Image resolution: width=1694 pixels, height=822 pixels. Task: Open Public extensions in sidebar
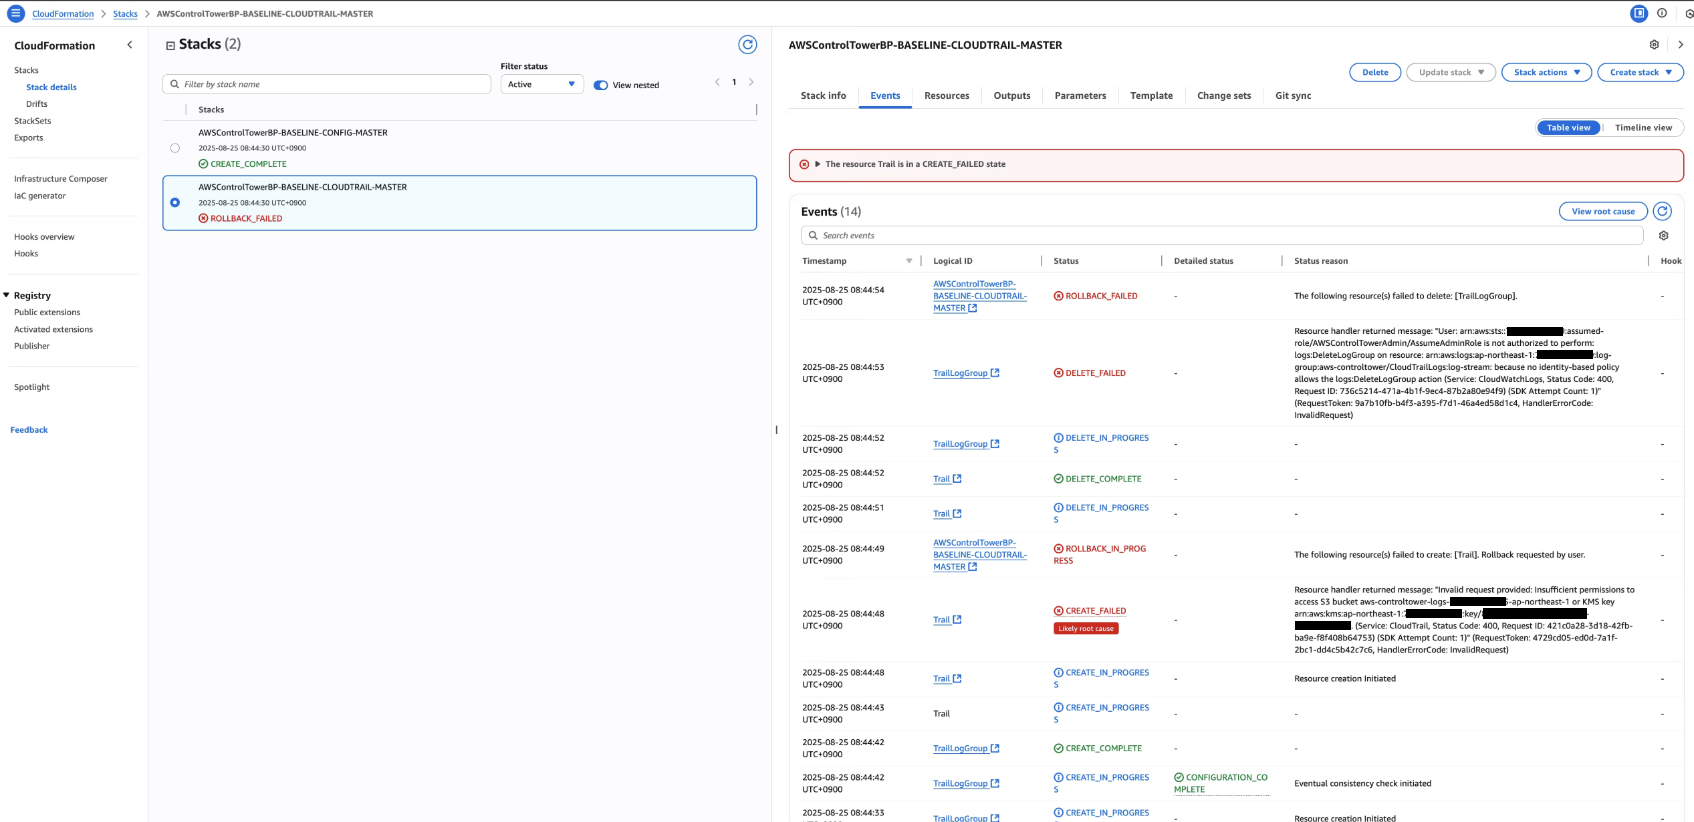coord(47,312)
